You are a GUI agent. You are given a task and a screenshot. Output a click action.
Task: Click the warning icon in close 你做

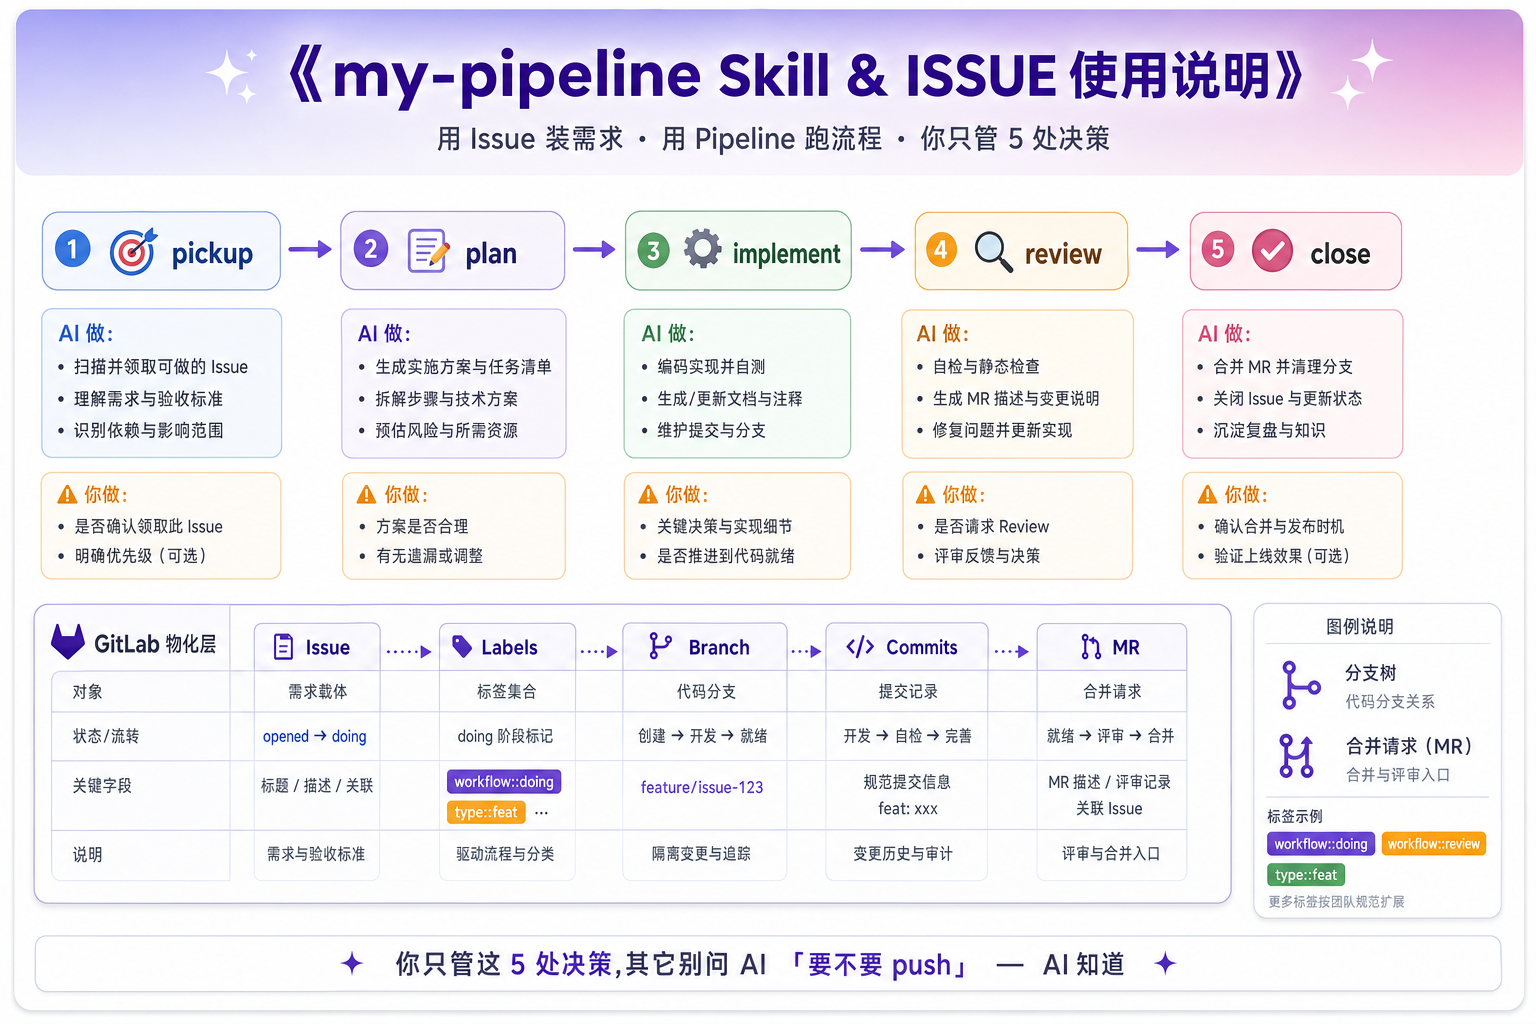click(x=1208, y=494)
